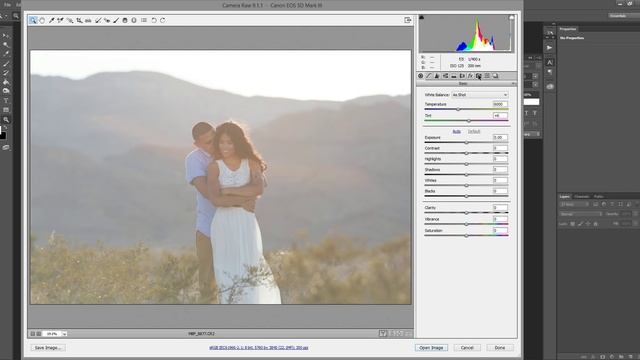Click the zoom out minus button below preview
Screen dimensions: 640x360
[33, 334]
